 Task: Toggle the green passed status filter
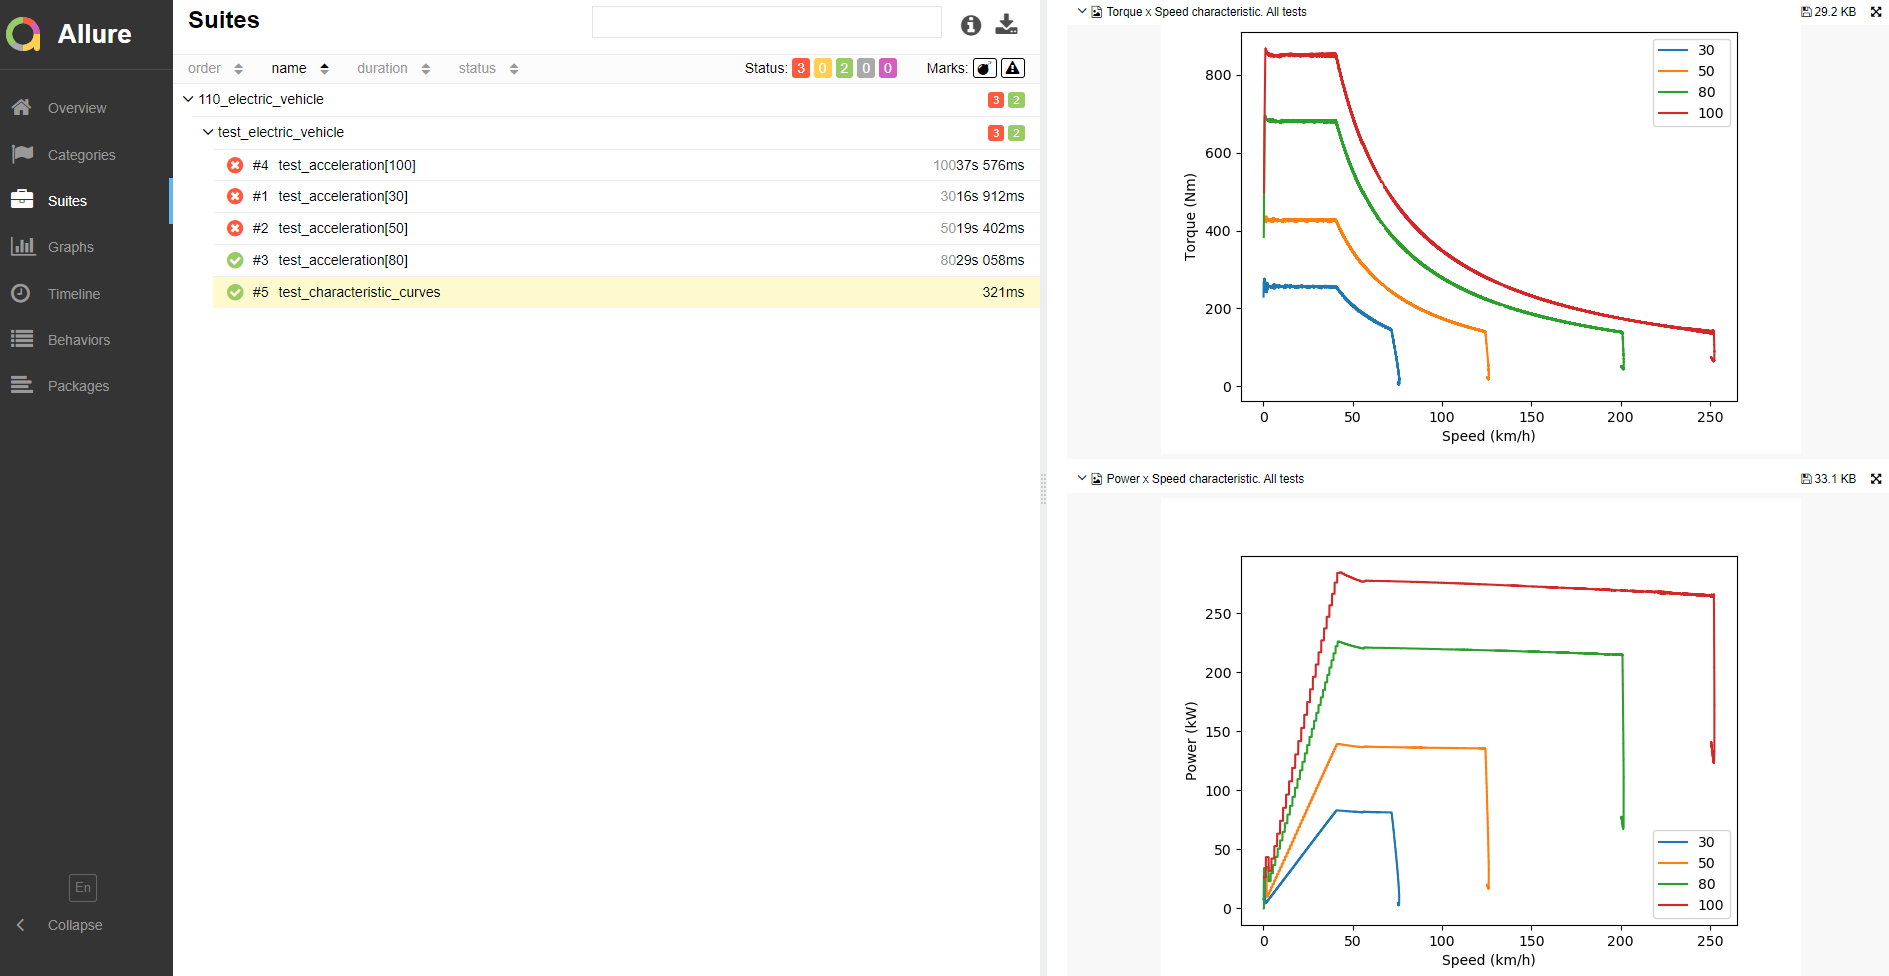pyautogui.click(x=844, y=68)
